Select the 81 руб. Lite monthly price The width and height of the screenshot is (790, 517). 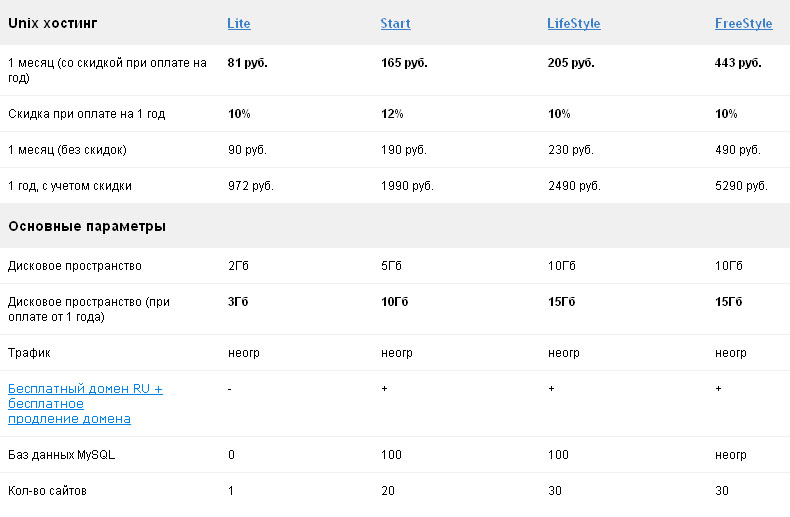coord(247,63)
